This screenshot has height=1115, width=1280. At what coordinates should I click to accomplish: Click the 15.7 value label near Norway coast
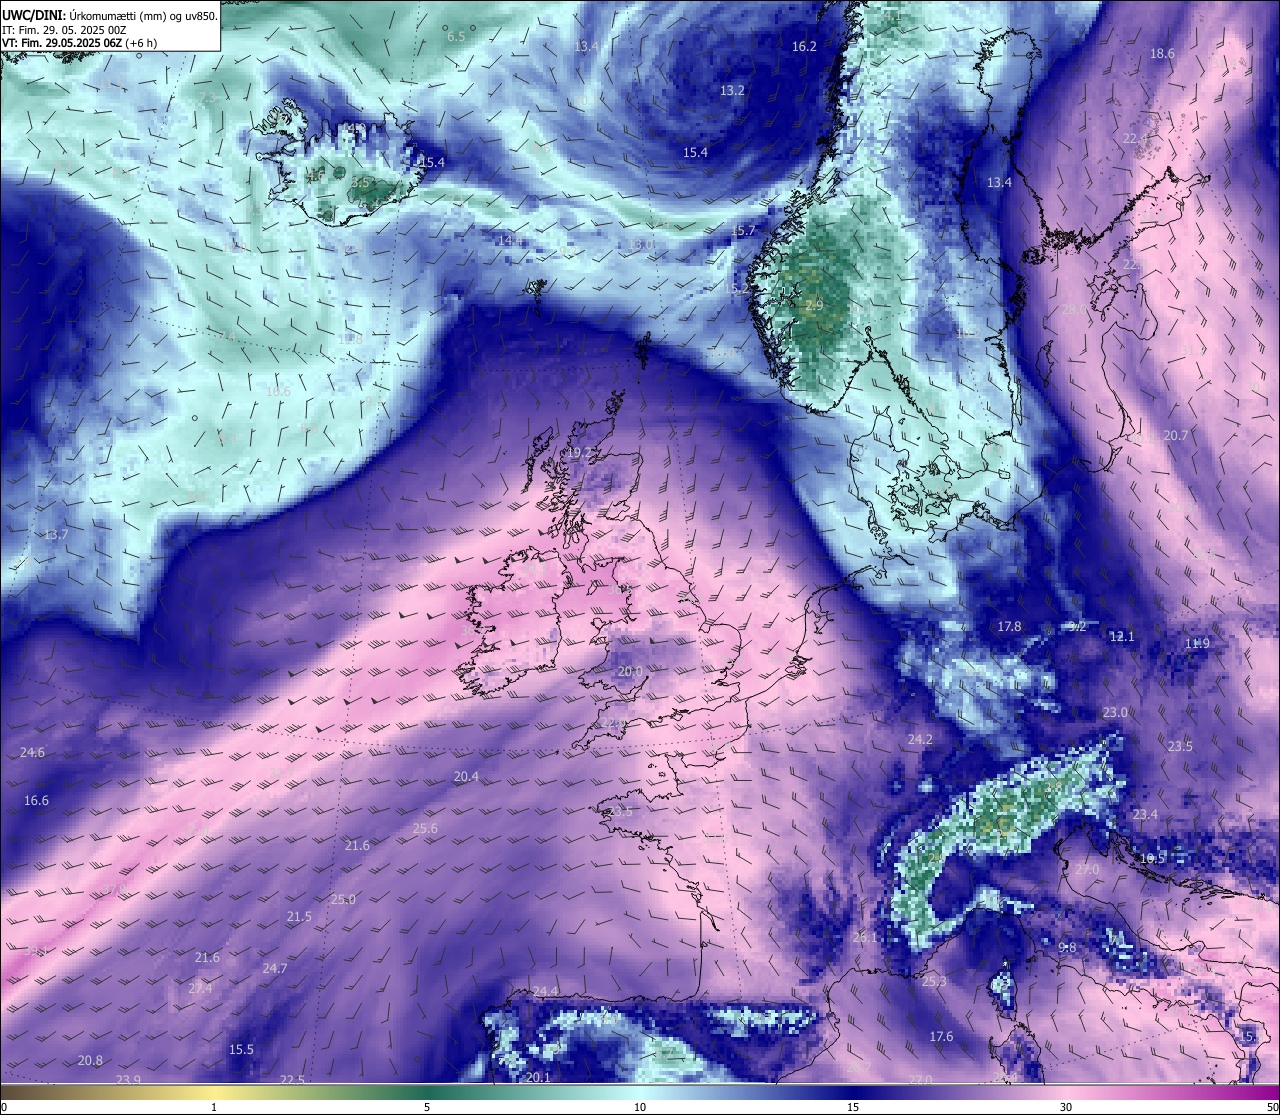coord(744,231)
